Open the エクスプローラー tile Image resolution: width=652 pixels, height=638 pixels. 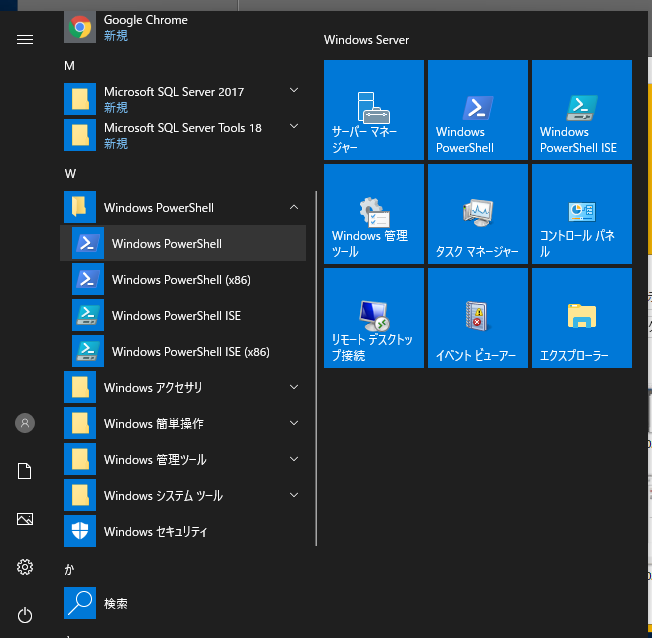582,318
